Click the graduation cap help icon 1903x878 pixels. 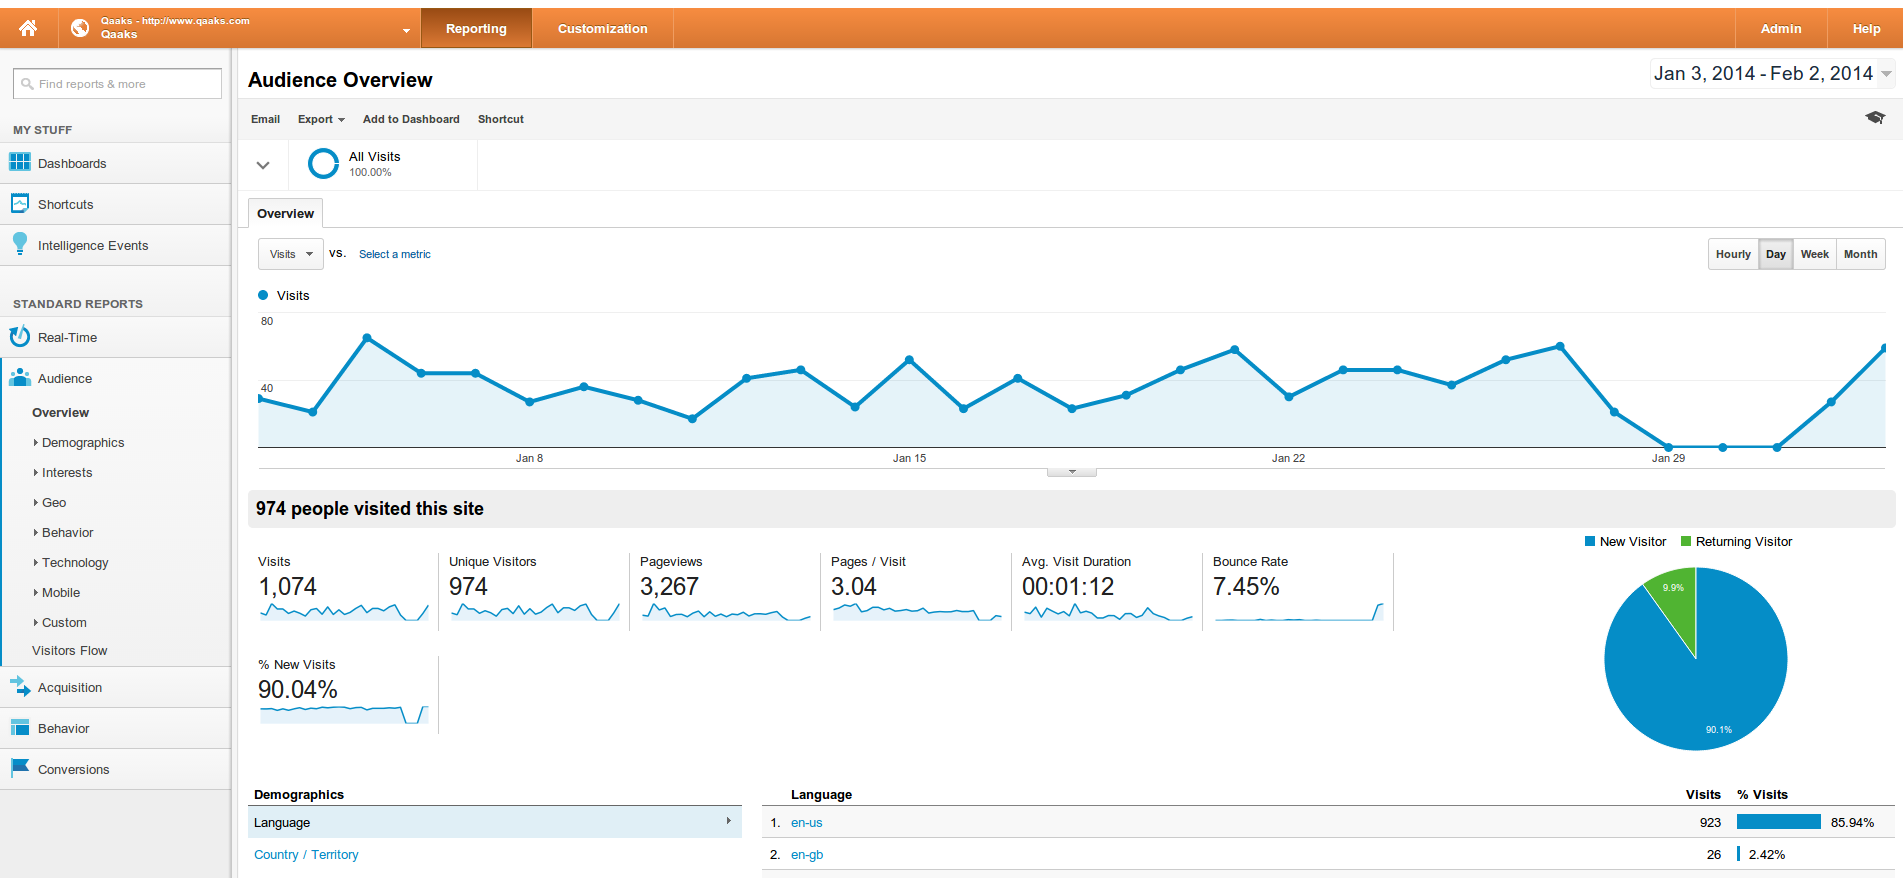(x=1875, y=118)
